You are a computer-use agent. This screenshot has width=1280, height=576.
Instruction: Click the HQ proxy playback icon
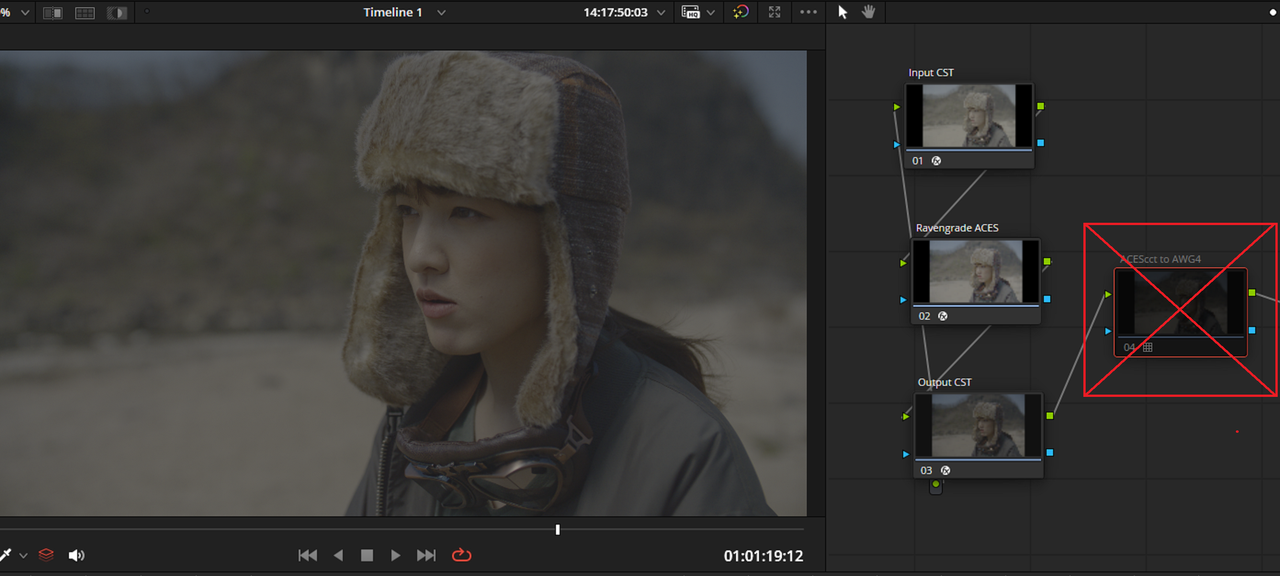pos(691,12)
